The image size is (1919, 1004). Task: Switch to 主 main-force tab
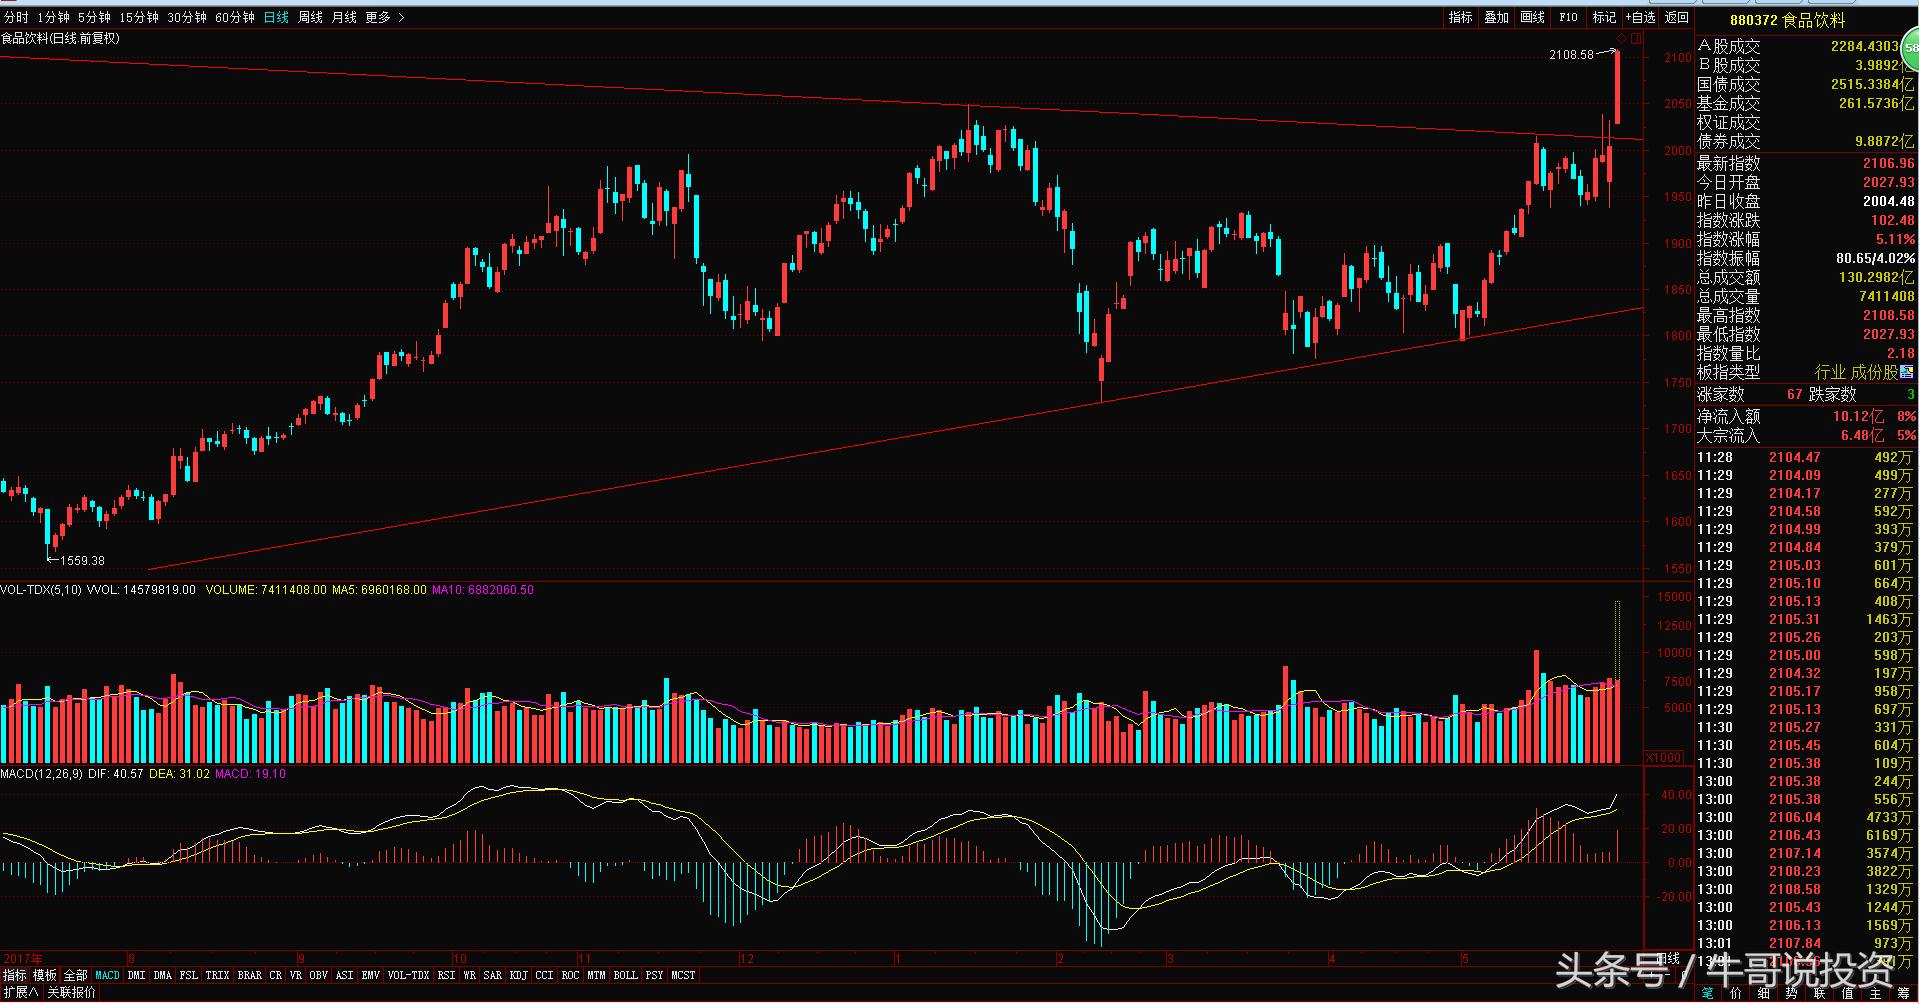tap(1875, 993)
